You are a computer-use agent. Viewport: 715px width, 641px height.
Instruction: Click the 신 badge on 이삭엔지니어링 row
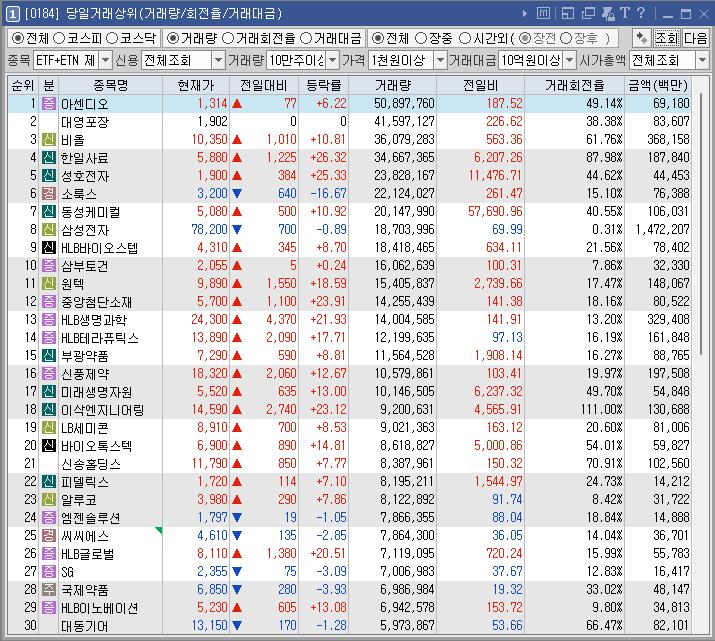[49, 409]
